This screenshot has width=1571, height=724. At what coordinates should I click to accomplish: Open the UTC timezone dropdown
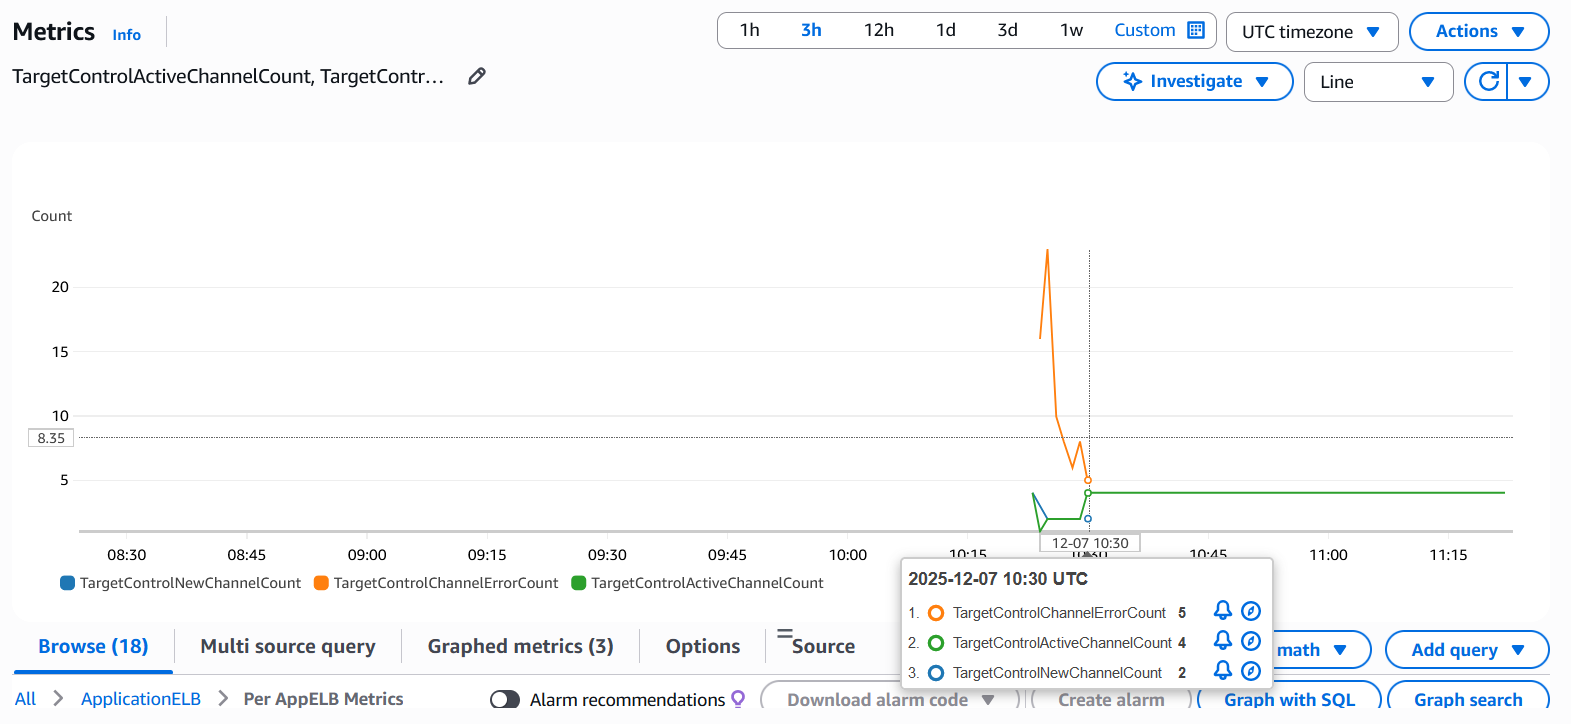click(1311, 31)
